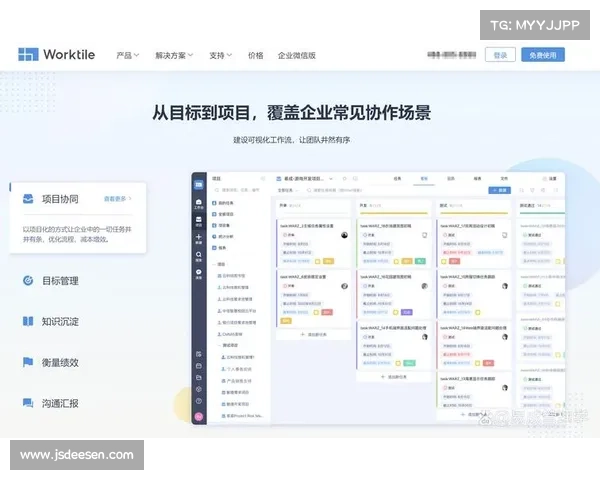Switch to the 看板 tab
This screenshot has width=600, height=480.
pyautogui.click(x=424, y=179)
